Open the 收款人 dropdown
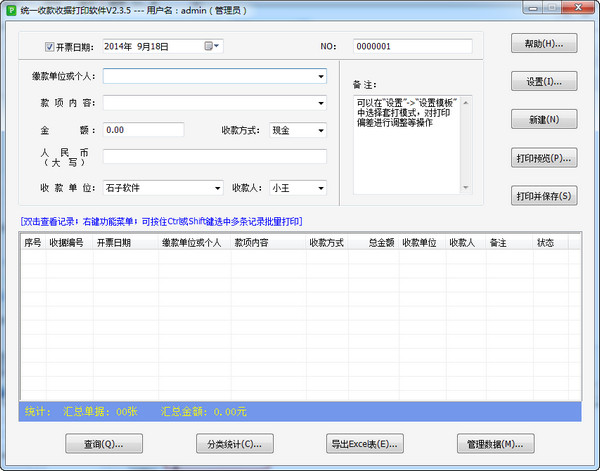Viewport: 600px width, 471px height. pyautogui.click(x=320, y=187)
